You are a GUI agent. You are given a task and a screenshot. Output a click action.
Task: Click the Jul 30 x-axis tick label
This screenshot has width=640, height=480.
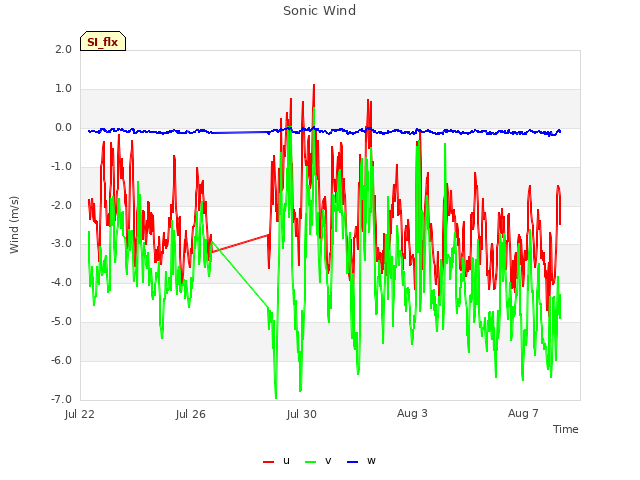[x=302, y=414]
